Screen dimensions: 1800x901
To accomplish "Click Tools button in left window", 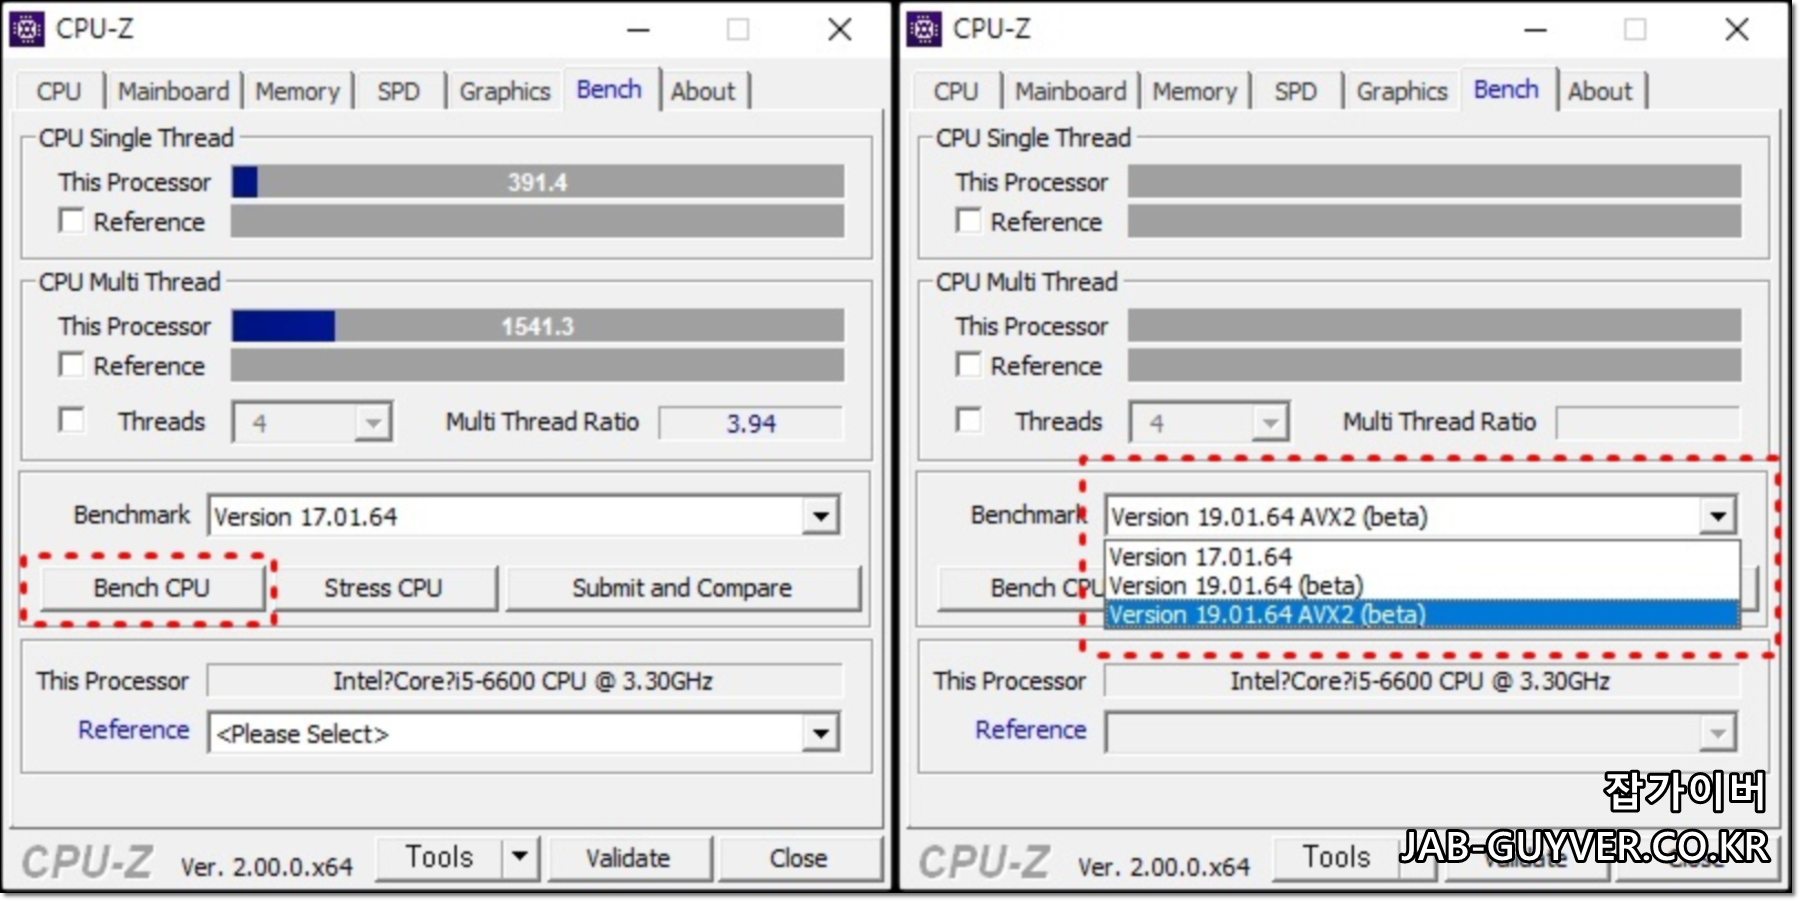I will [439, 857].
